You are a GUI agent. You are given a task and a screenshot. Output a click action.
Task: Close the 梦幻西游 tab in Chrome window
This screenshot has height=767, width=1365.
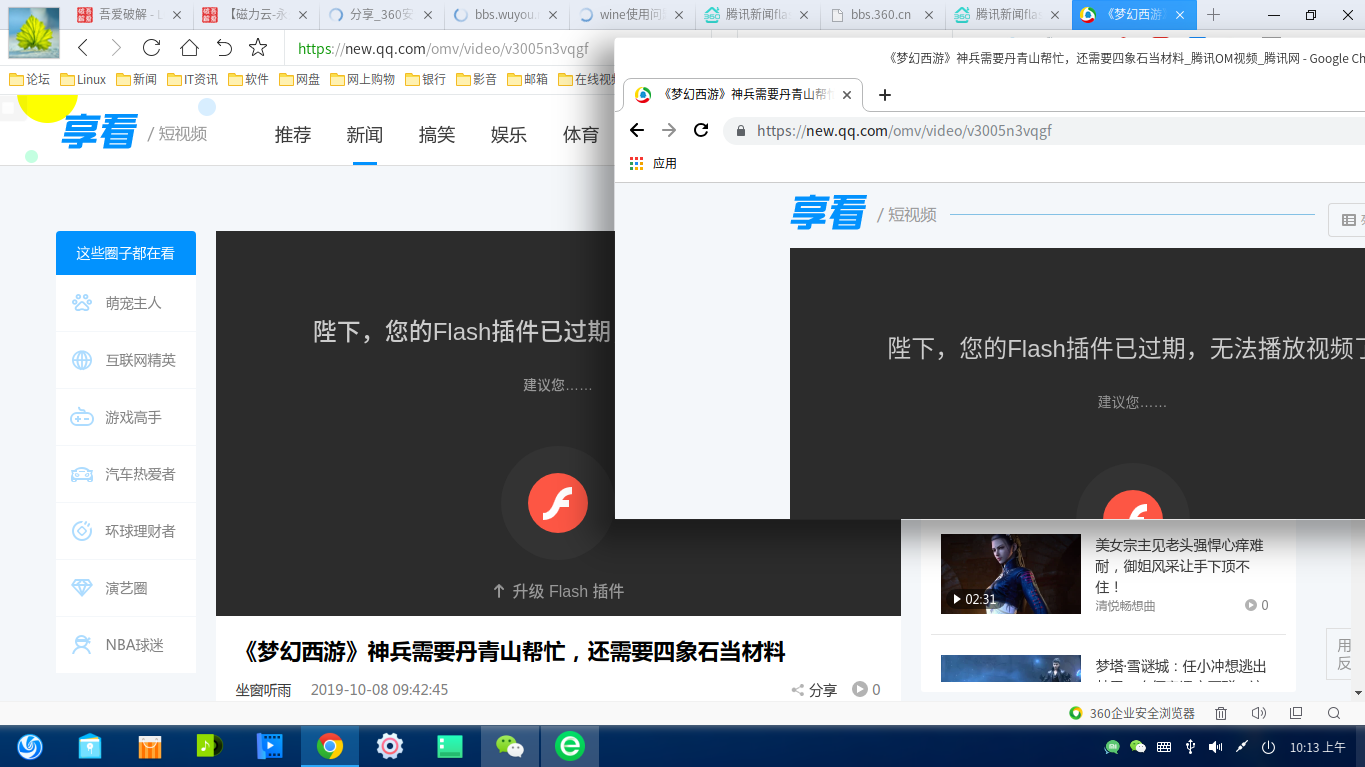847,95
